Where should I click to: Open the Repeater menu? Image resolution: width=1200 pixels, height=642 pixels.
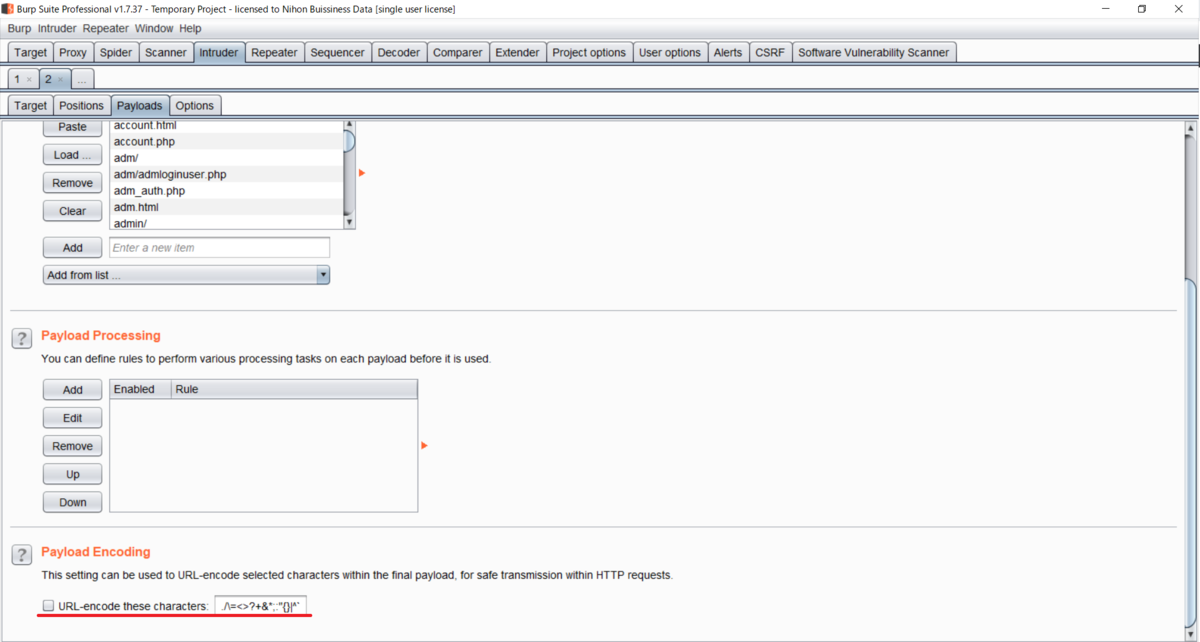point(105,29)
